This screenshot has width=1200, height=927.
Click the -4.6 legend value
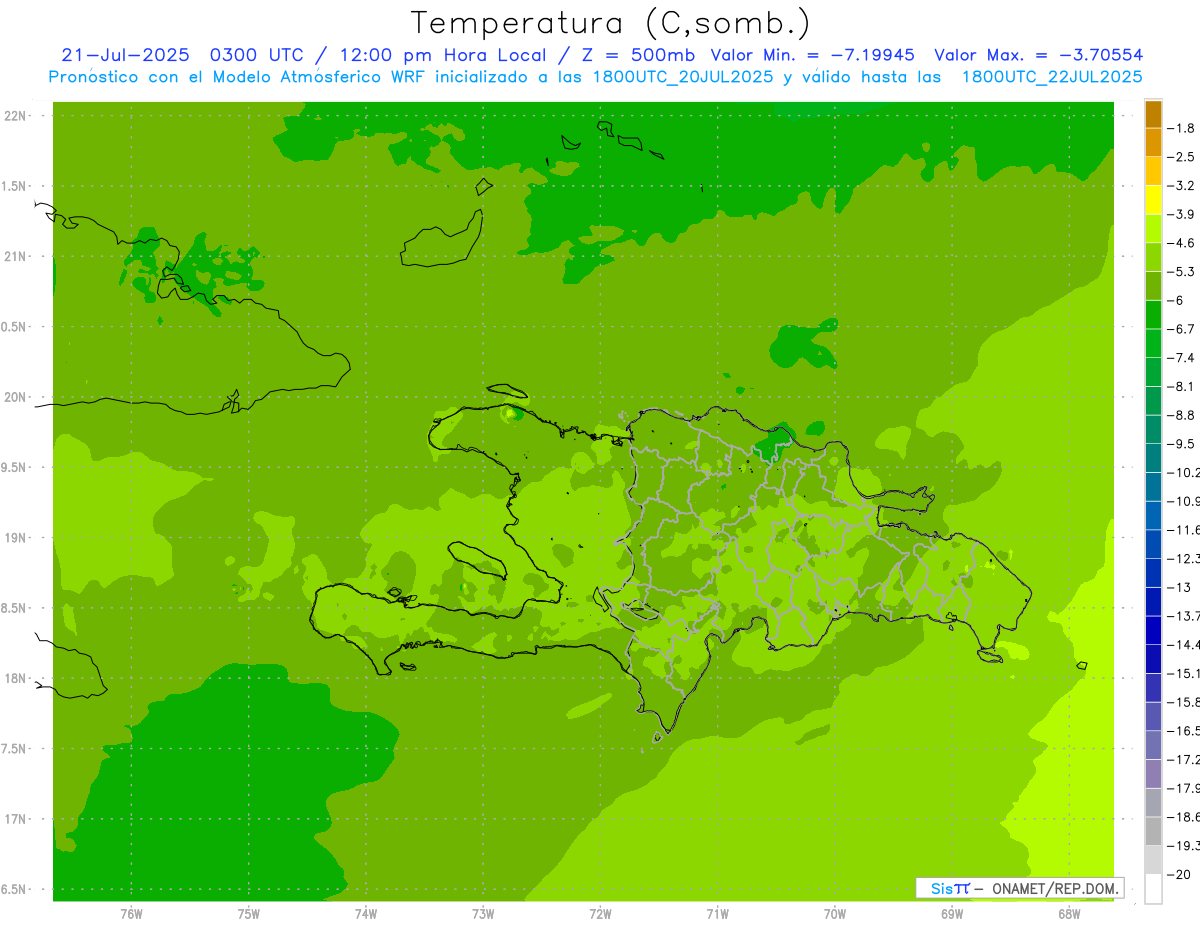pos(1181,243)
